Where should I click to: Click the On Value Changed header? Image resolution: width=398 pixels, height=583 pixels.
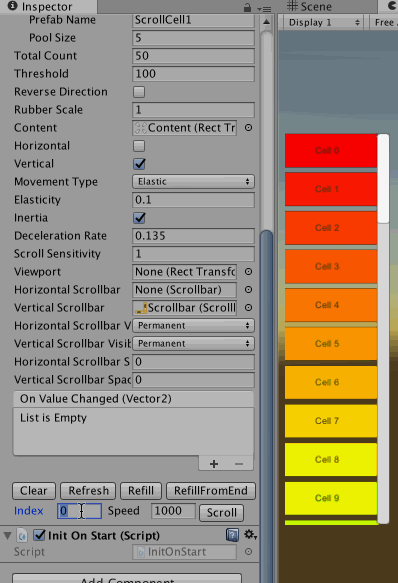tap(133, 399)
